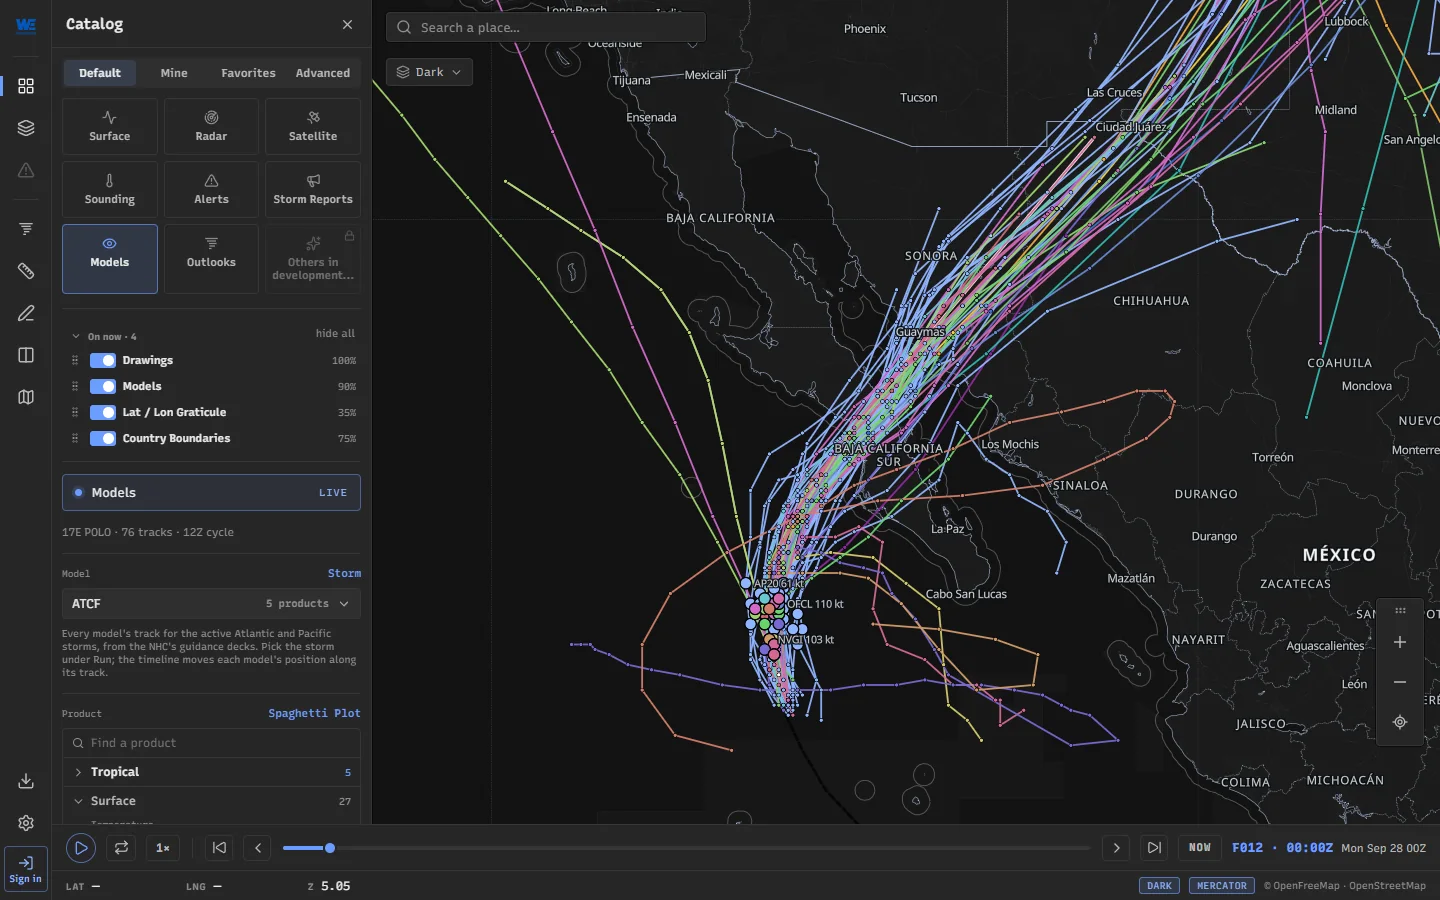Open the Surface category tile
Image resolution: width=1440 pixels, height=900 pixels.
tap(110, 127)
